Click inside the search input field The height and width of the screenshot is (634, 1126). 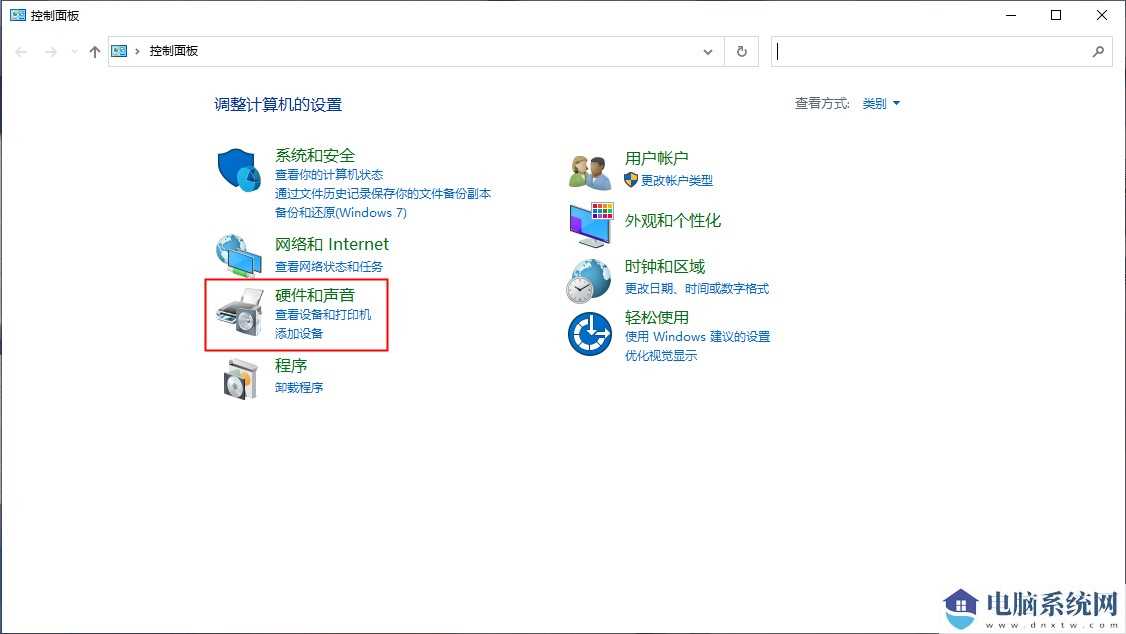point(930,51)
